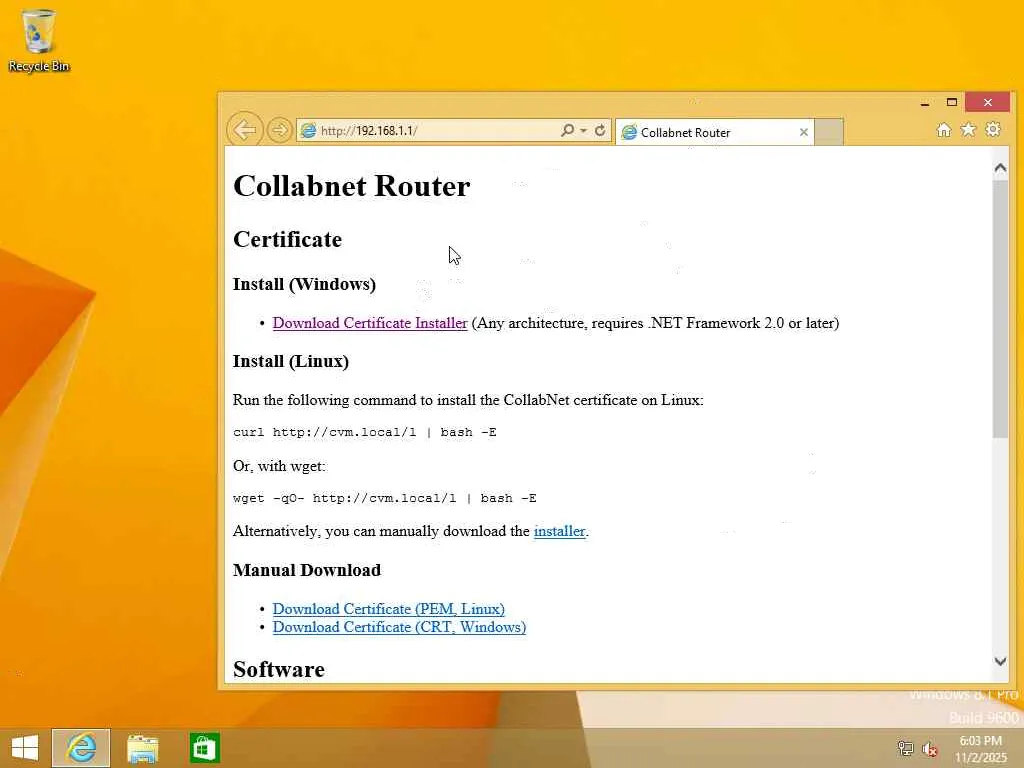Click the scroll down arrow of the page
The height and width of the screenshot is (768, 1024).
click(1000, 662)
